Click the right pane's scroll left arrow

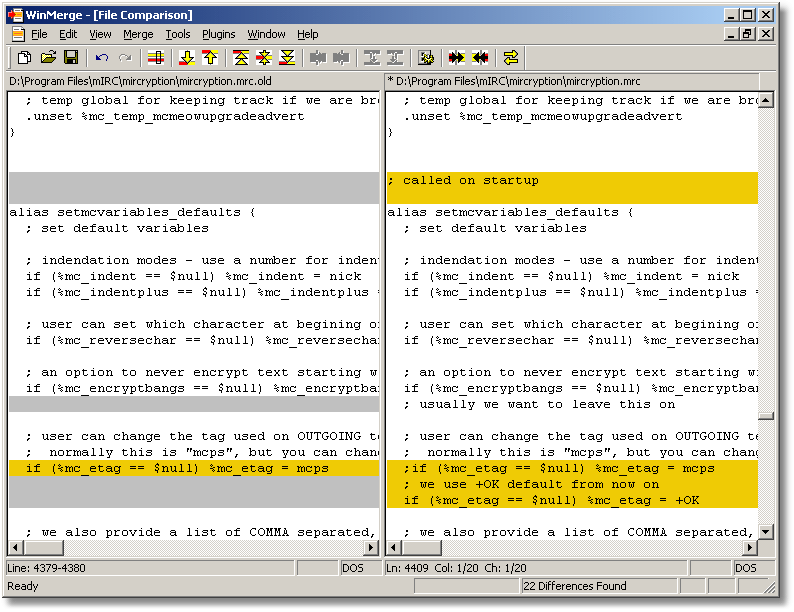(393, 547)
